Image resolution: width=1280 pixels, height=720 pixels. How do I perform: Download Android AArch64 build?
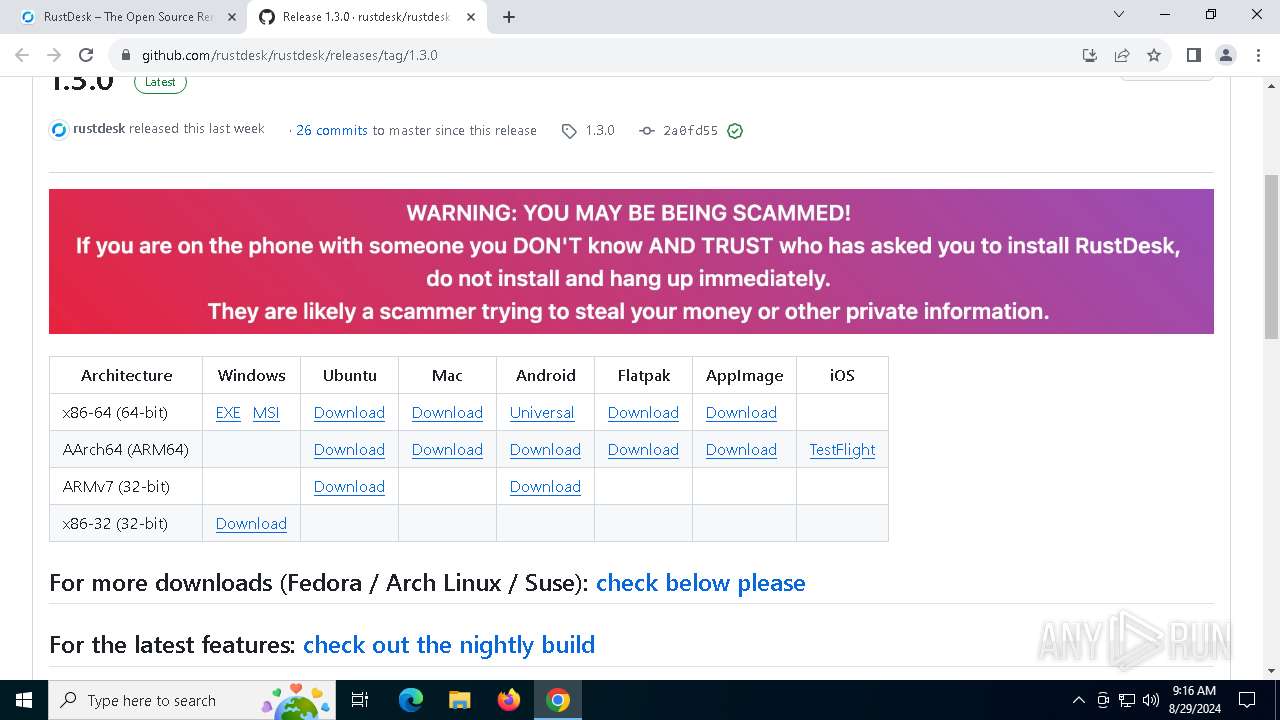pos(545,450)
